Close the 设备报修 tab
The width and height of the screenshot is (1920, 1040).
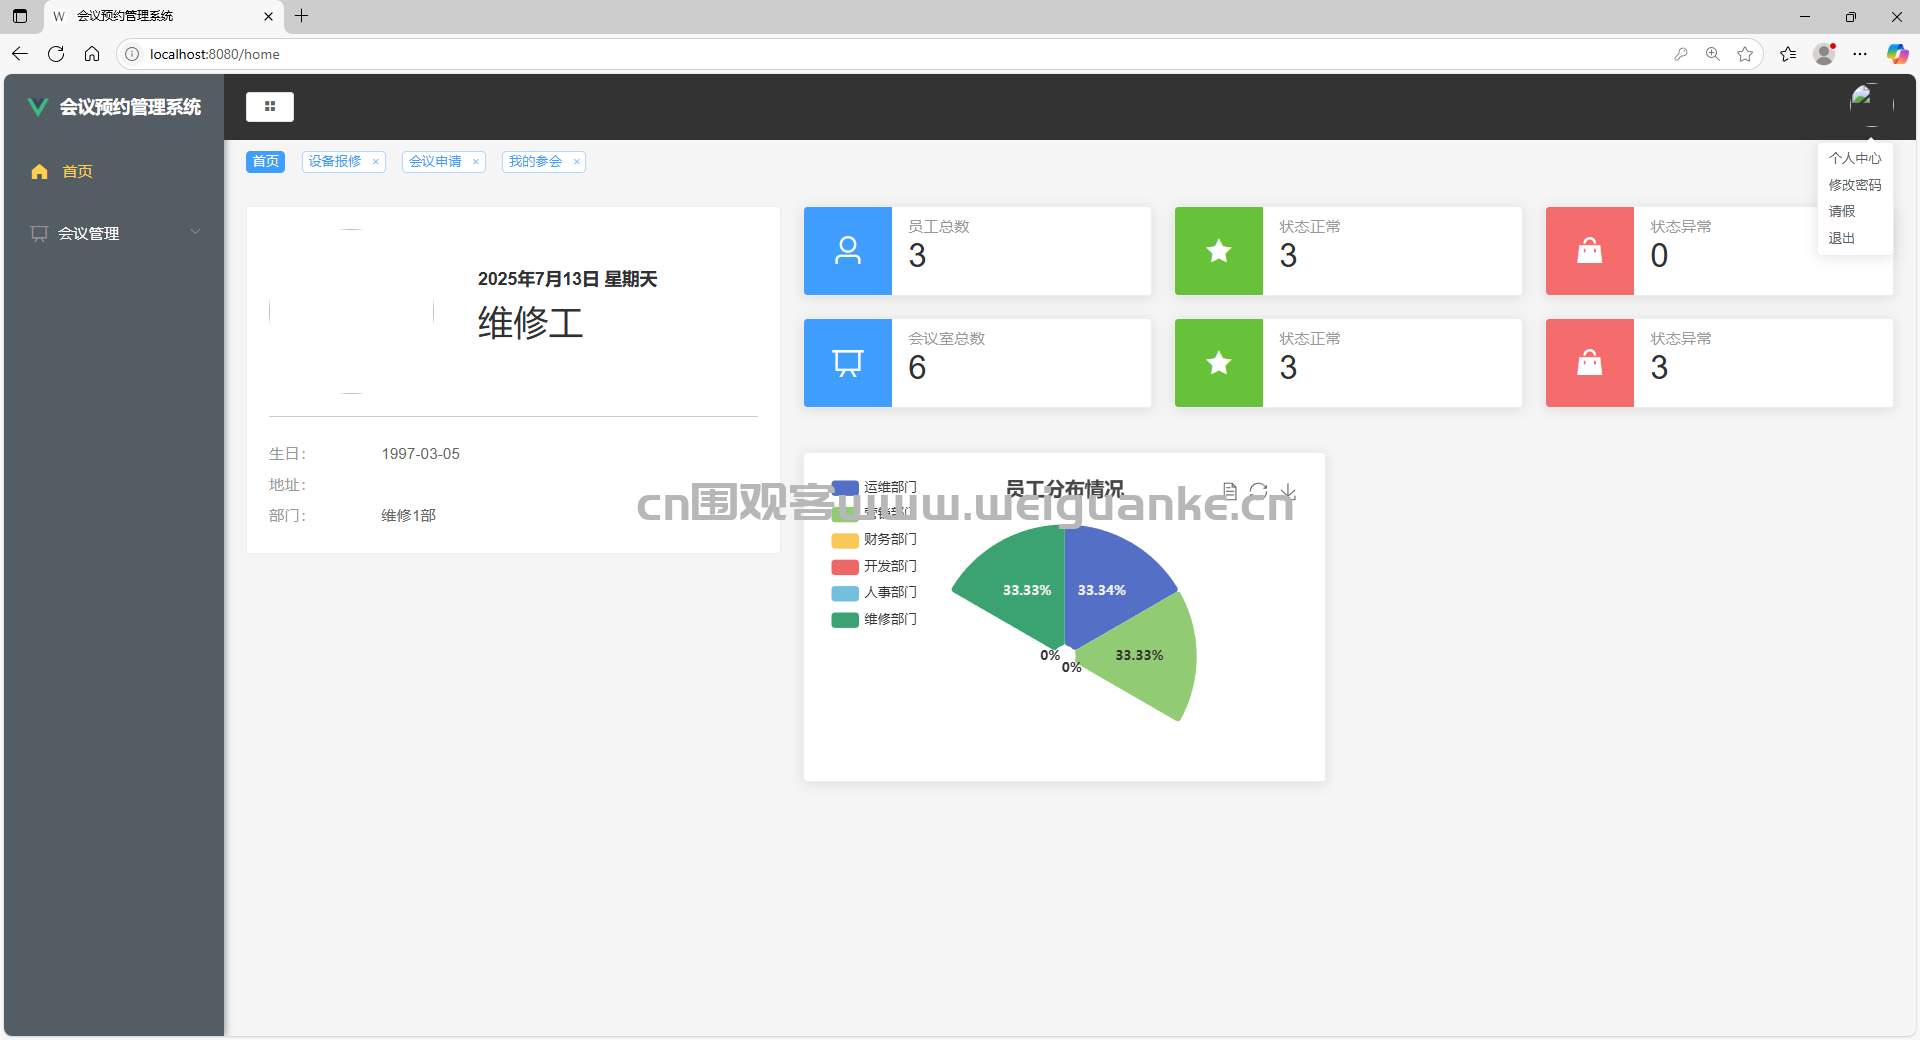click(376, 162)
